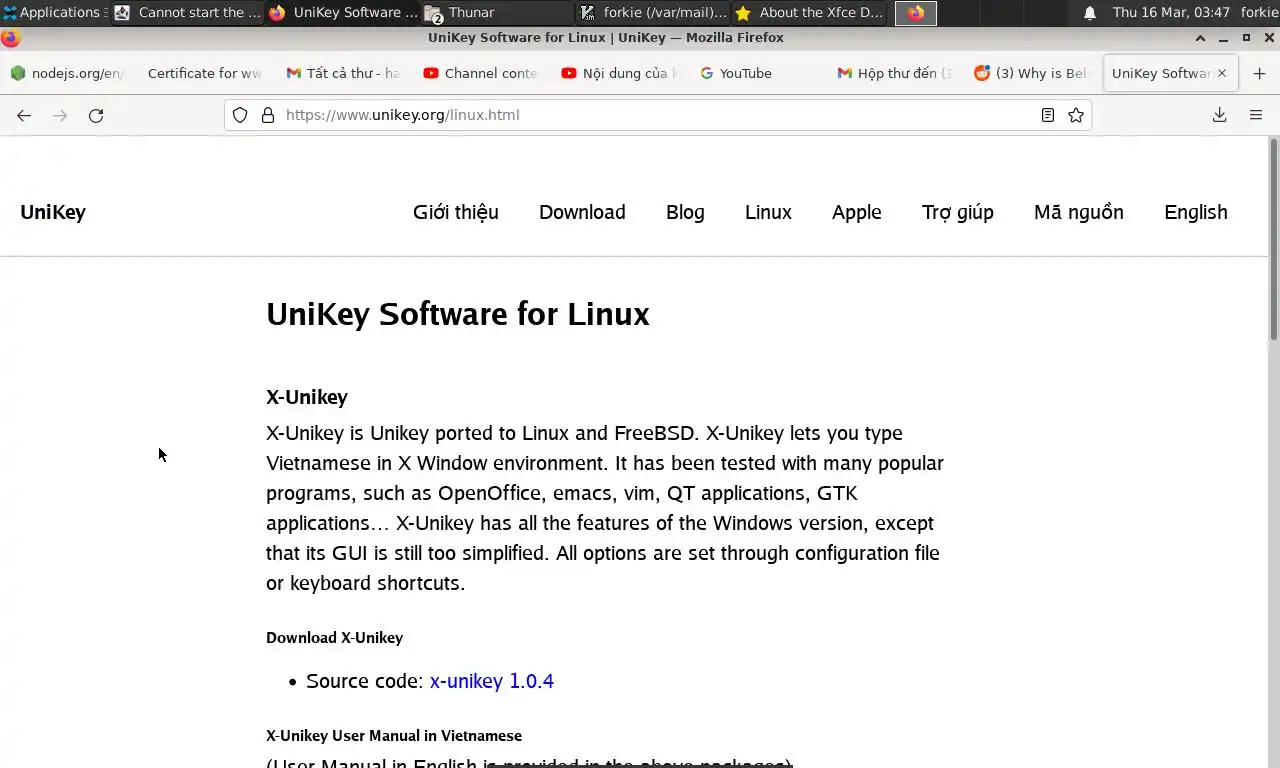Click the 'Download X-Unikey' heading text
Viewport: 1280px width, 768px height.
click(335, 637)
